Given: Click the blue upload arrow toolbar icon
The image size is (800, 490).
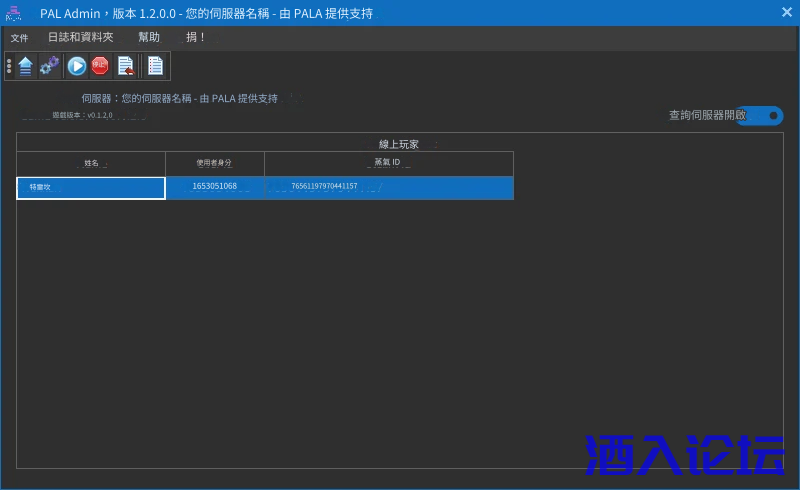Looking at the screenshot, I should (x=25, y=66).
